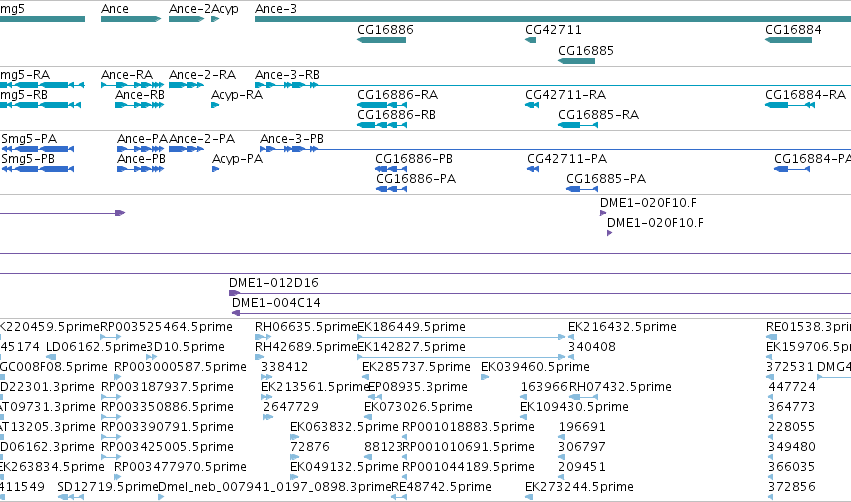Select the CG16886-RB transcript glyph
Screen dimensions: 851x502
(382, 125)
